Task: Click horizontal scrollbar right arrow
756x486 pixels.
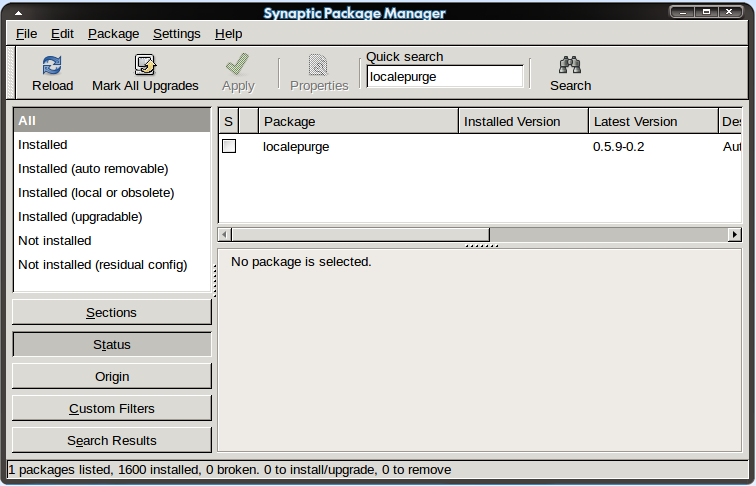Action: [x=734, y=234]
